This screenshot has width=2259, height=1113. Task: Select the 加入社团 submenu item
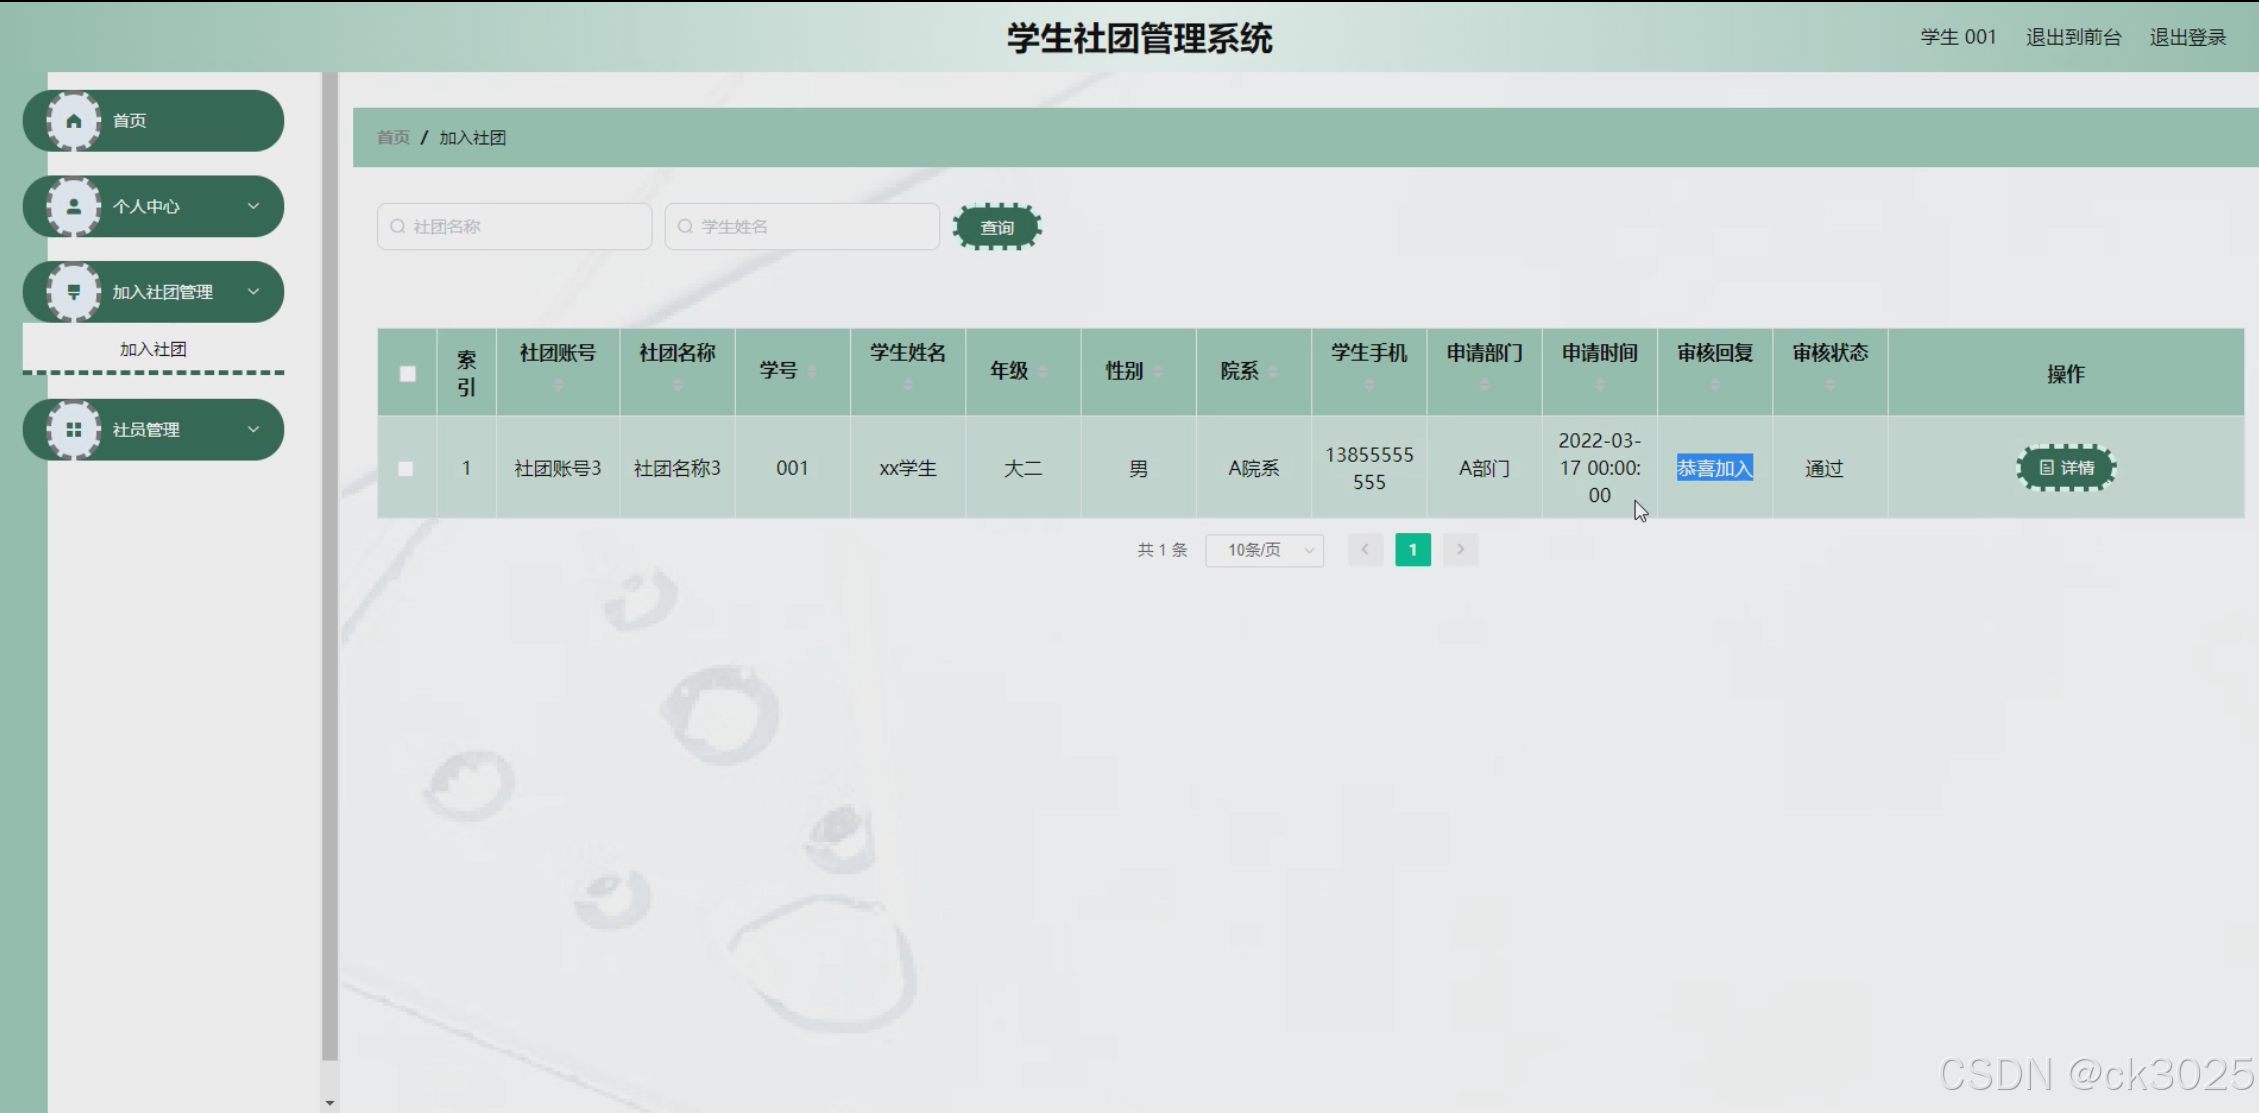153,349
